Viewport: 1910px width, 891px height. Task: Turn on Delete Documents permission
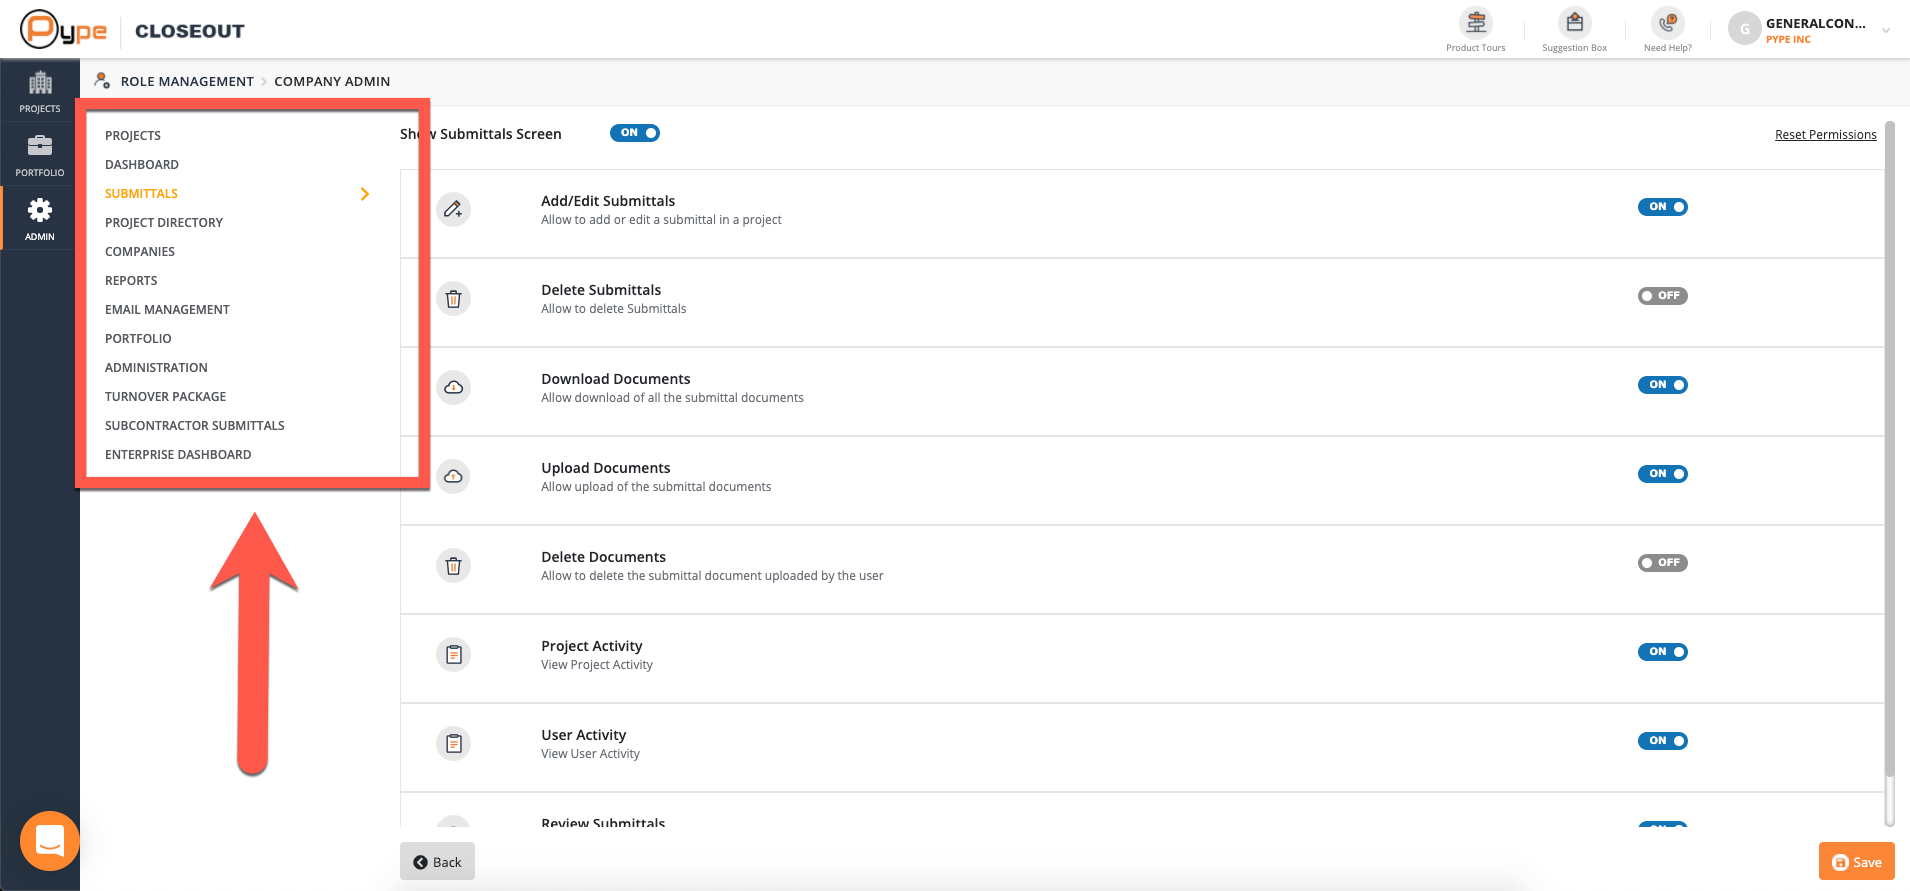tap(1662, 563)
